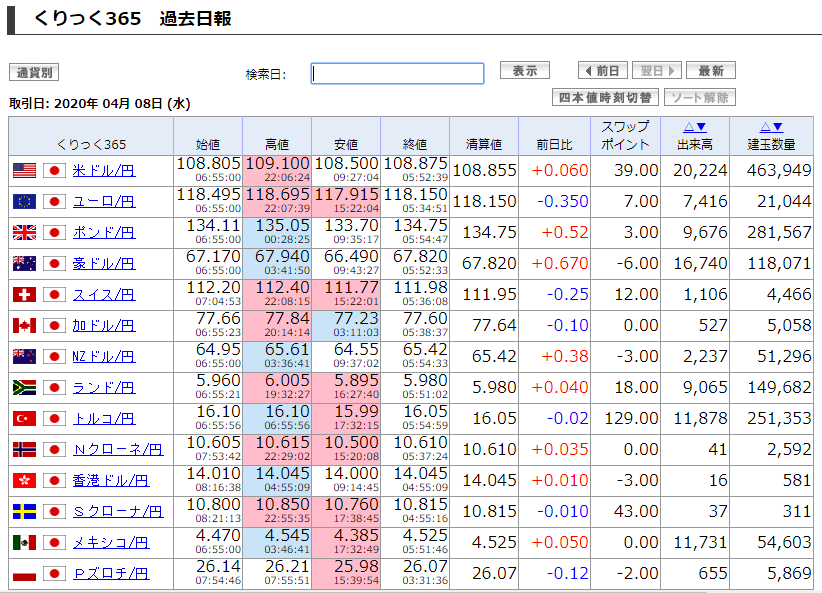Click the South African flag icon
The image size is (822, 593).
coord(24,387)
